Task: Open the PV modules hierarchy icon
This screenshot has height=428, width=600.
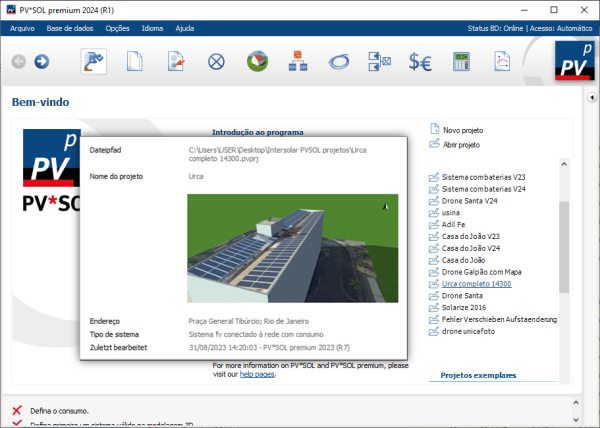Action: pyautogui.click(x=298, y=62)
